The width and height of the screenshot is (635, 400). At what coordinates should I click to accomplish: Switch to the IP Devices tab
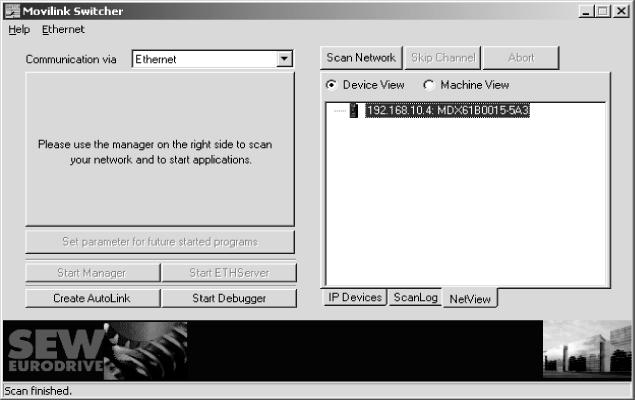click(x=355, y=298)
